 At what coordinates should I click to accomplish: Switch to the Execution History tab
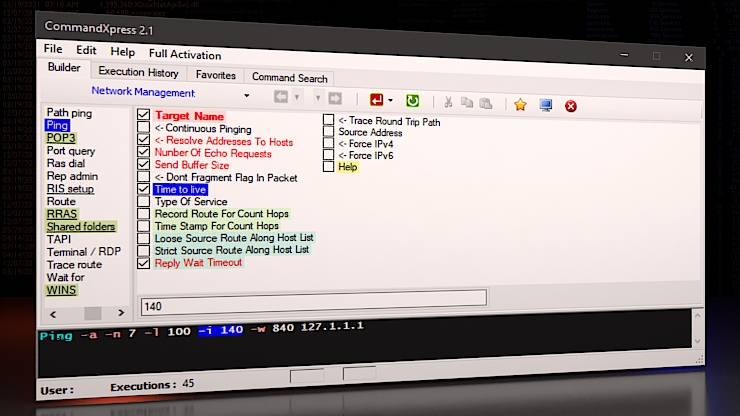tap(138, 73)
